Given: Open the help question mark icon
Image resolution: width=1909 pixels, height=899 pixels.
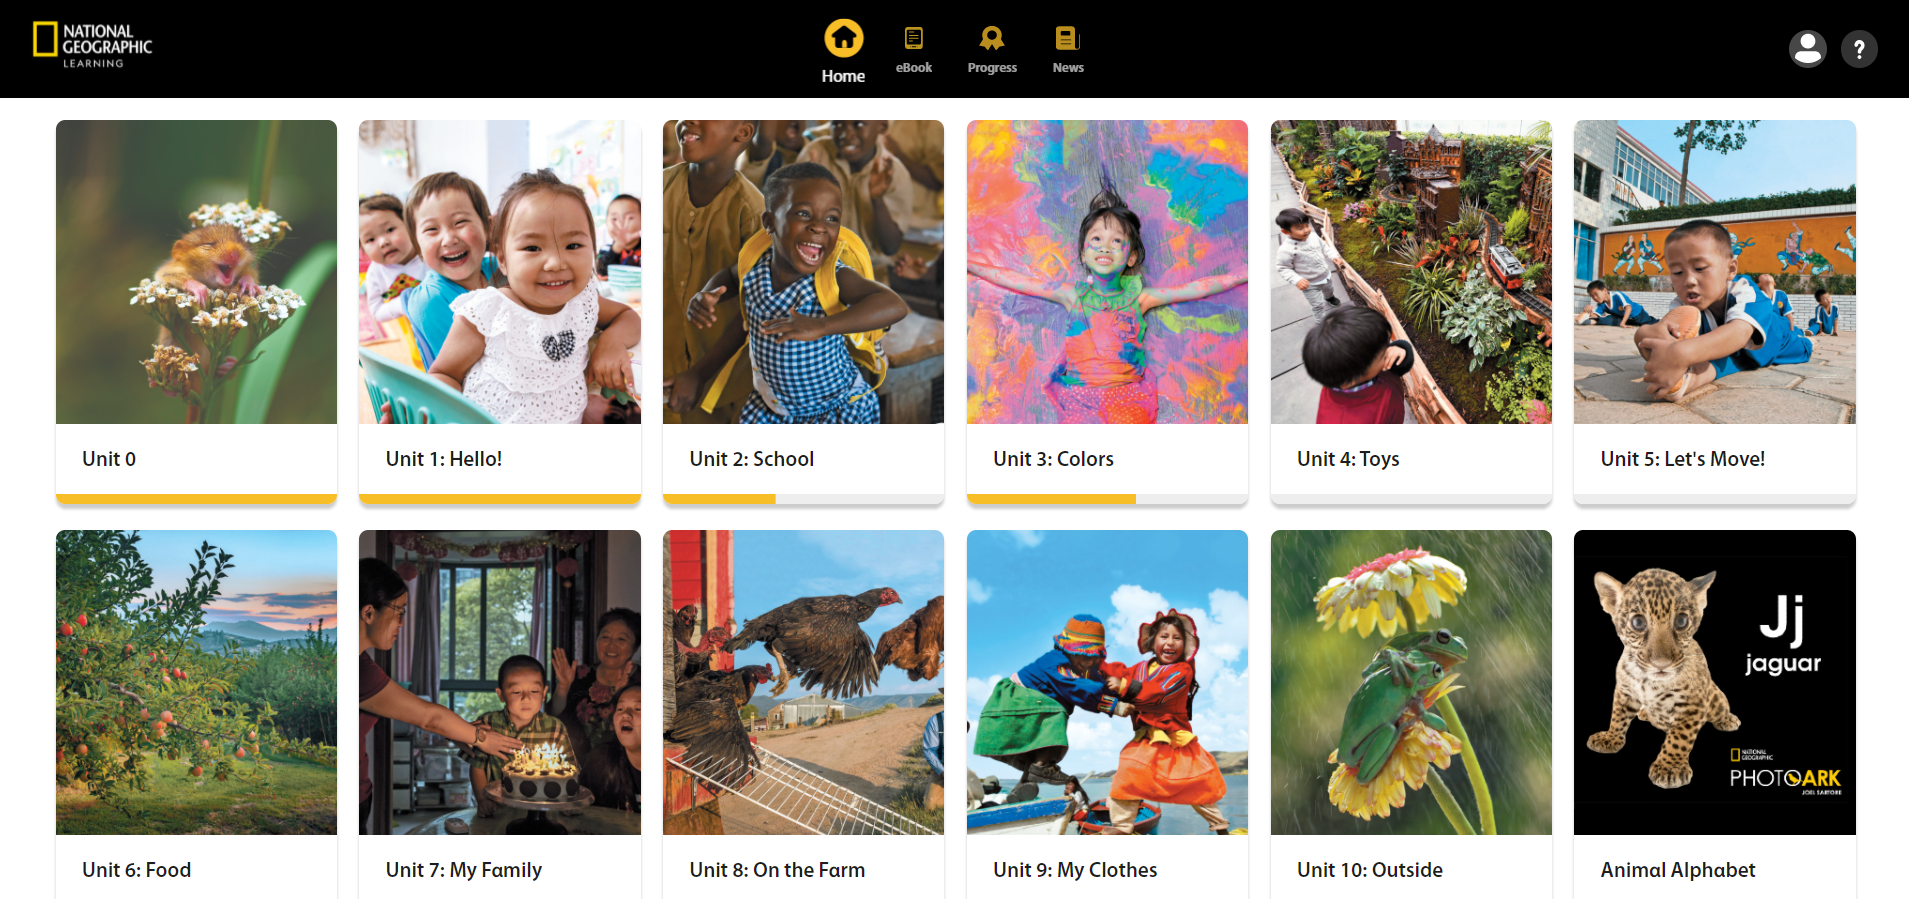Looking at the screenshot, I should 1859,49.
